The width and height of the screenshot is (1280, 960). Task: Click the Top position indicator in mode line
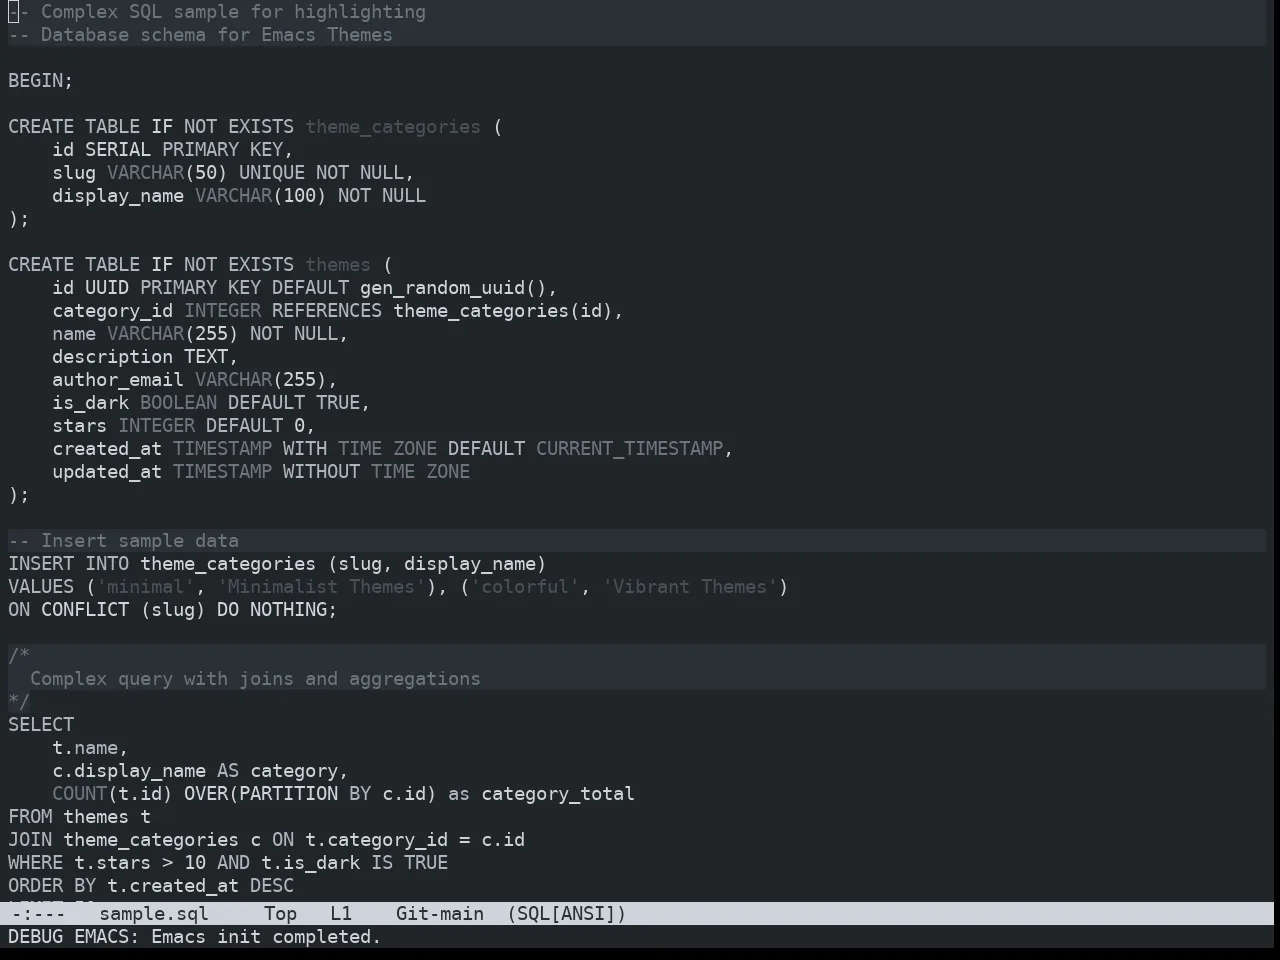pos(280,913)
